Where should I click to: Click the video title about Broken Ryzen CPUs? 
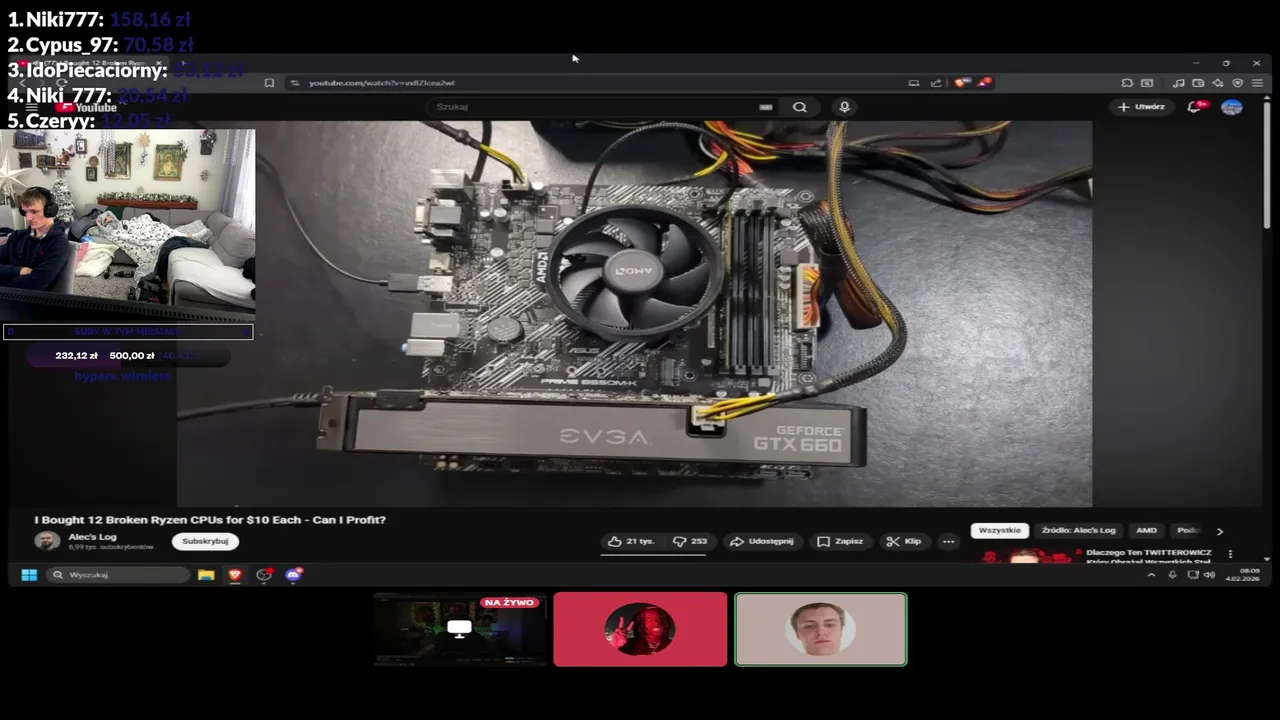coord(210,520)
